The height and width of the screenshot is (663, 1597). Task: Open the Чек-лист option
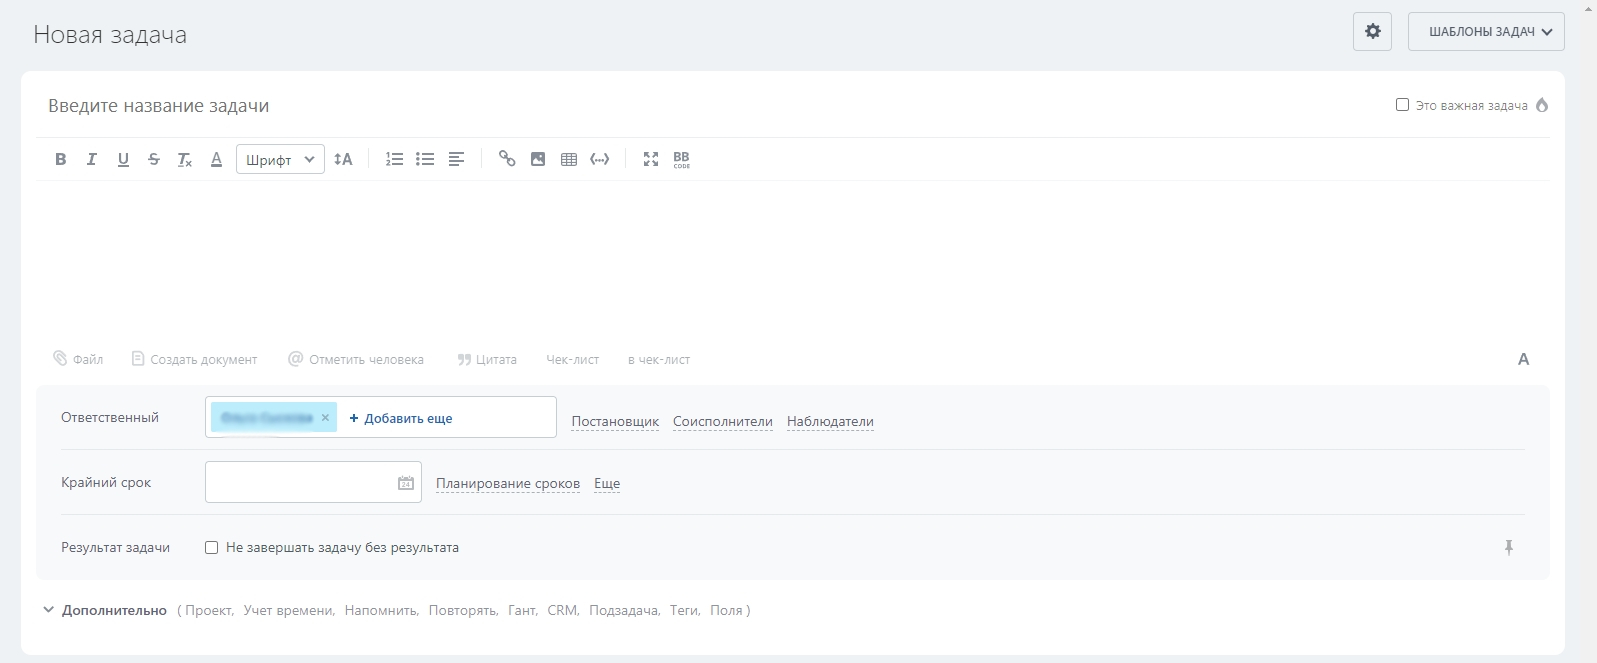[x=572, y=360]
